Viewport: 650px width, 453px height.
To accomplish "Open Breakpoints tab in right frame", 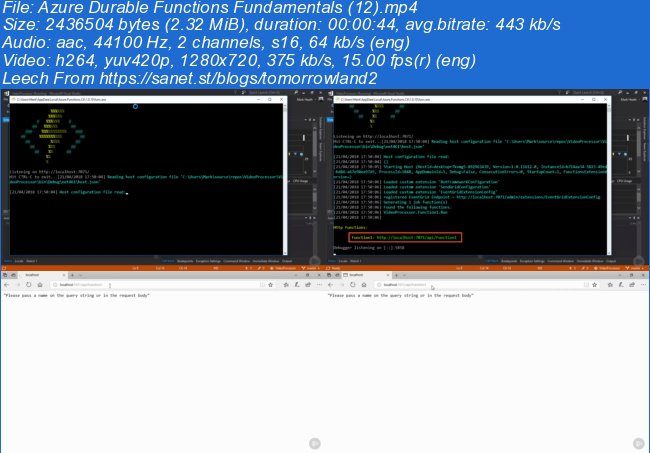I will (509, 261).
